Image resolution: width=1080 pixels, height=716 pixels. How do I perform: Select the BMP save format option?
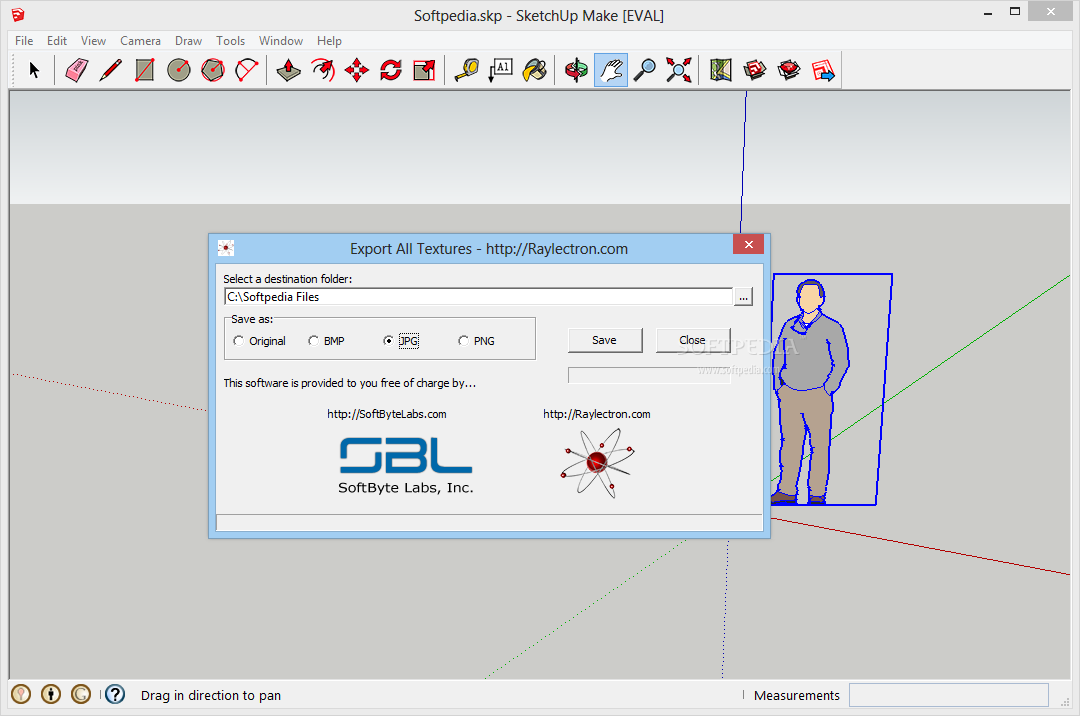coord(326,341)
